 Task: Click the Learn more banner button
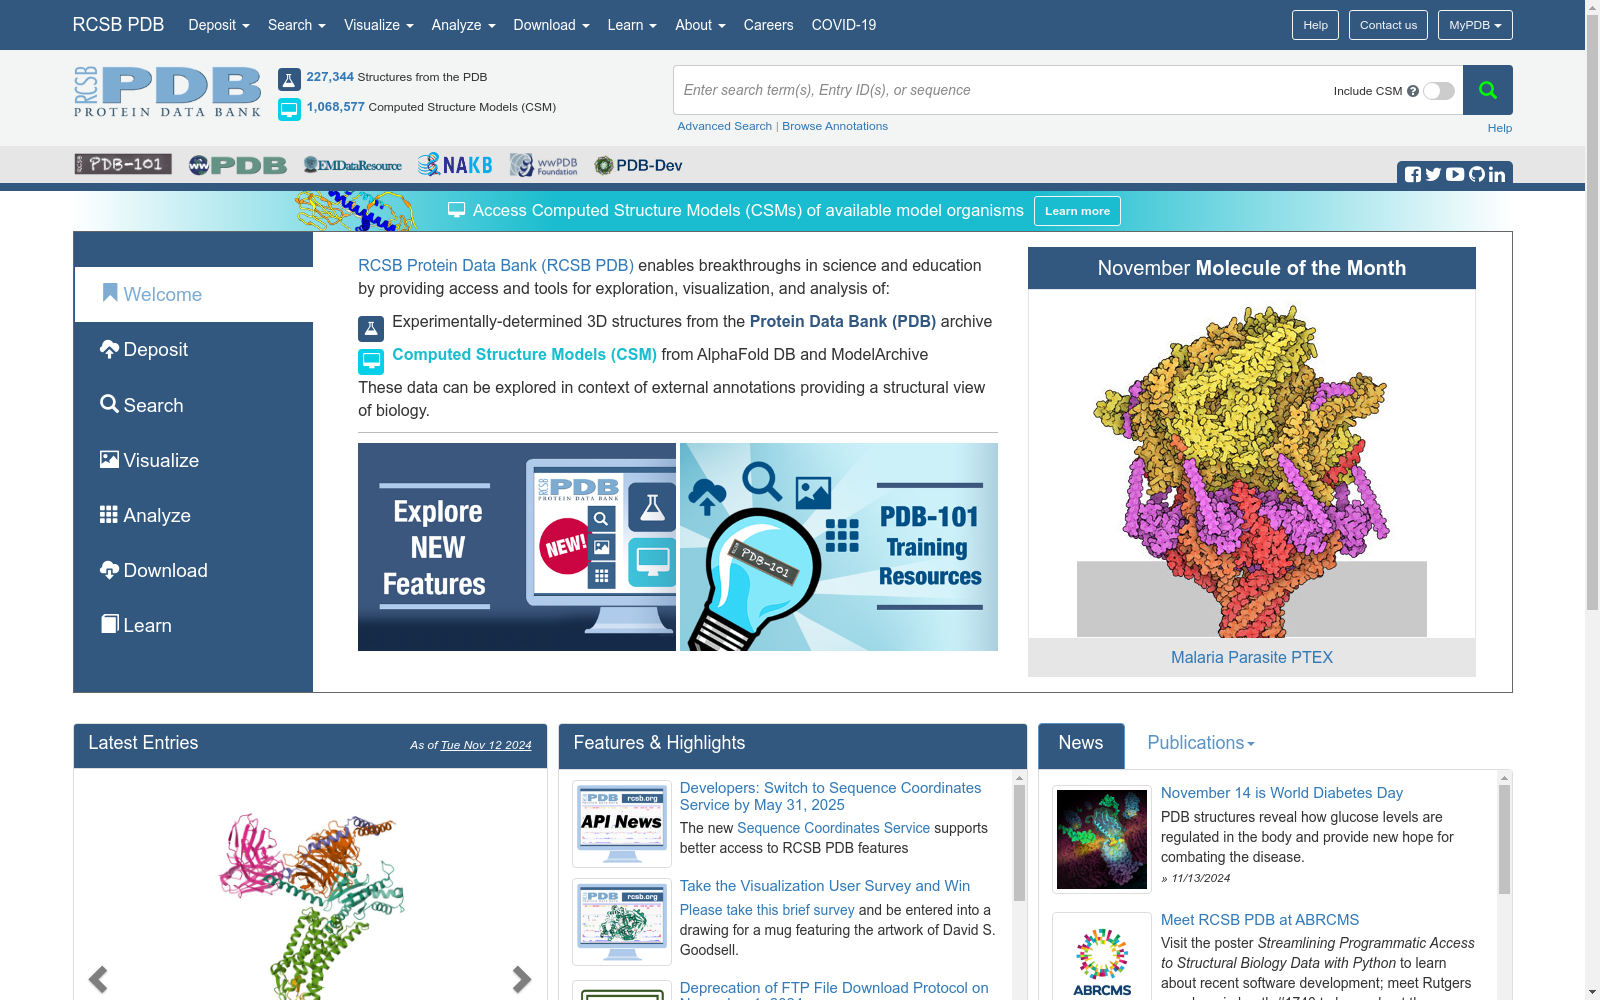click(x=1077, y=211)
